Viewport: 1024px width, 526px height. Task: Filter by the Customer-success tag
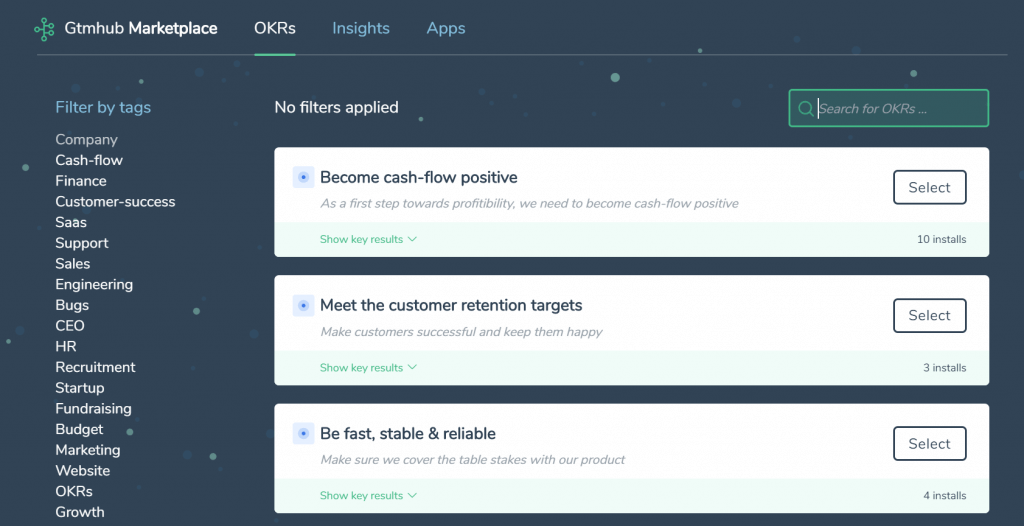point(115,202)
